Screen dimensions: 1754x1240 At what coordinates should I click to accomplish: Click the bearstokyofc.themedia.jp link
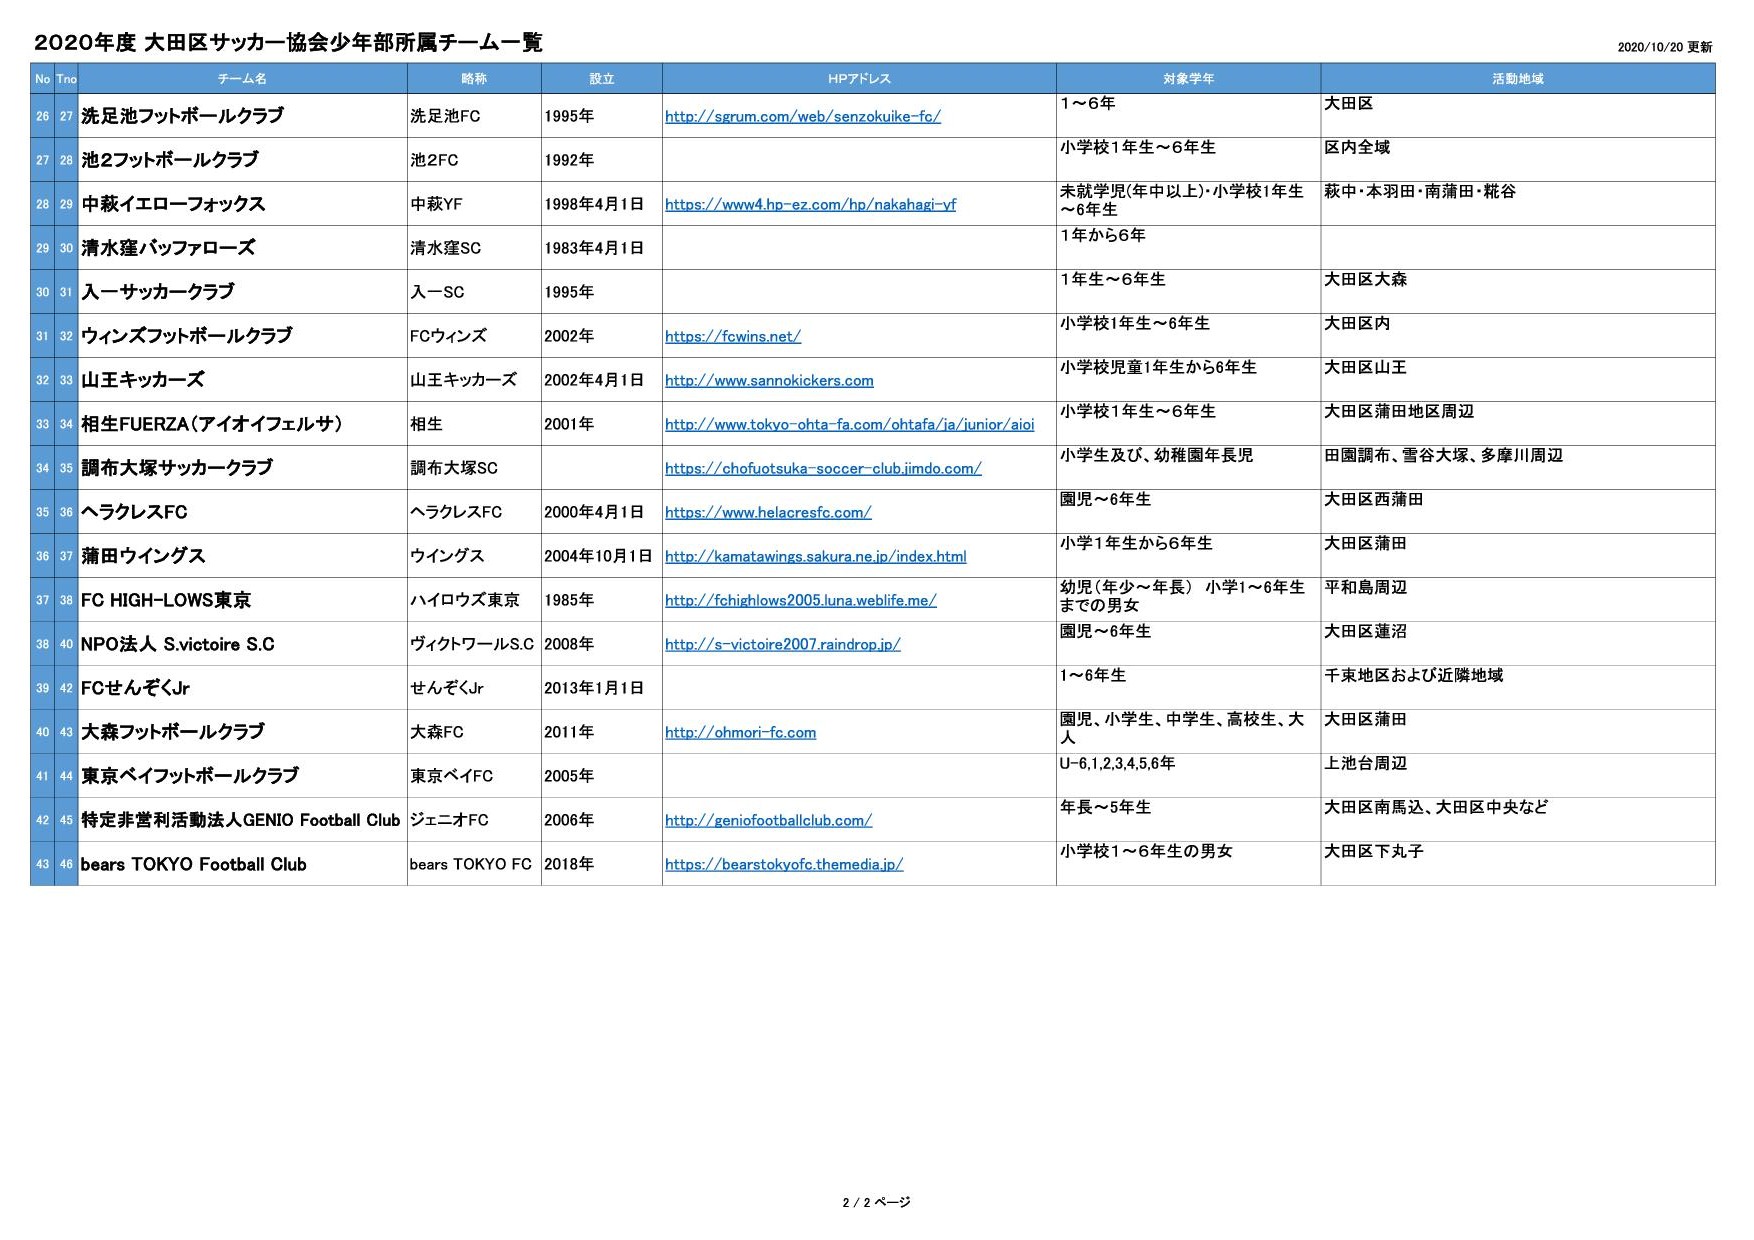783,865
